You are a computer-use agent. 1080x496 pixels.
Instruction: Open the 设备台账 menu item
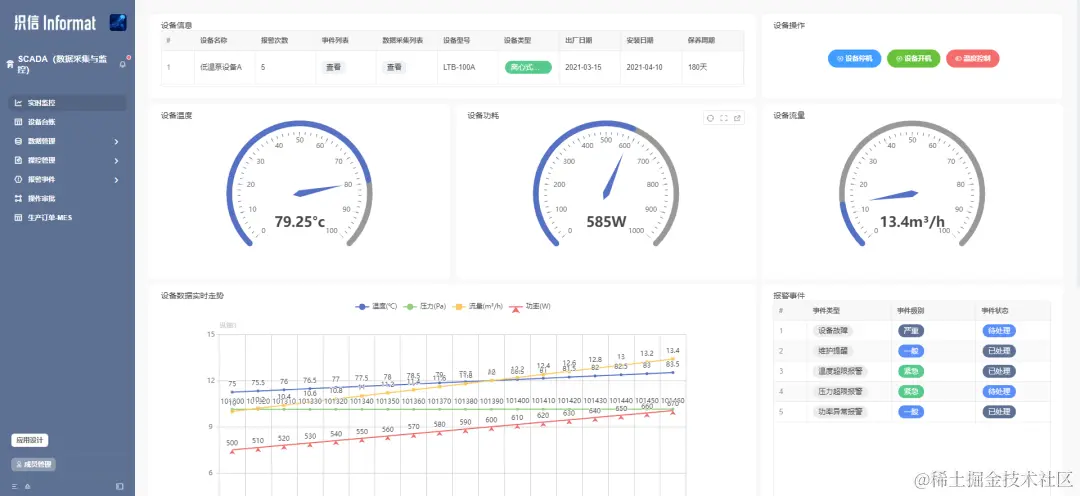(68, 122)
